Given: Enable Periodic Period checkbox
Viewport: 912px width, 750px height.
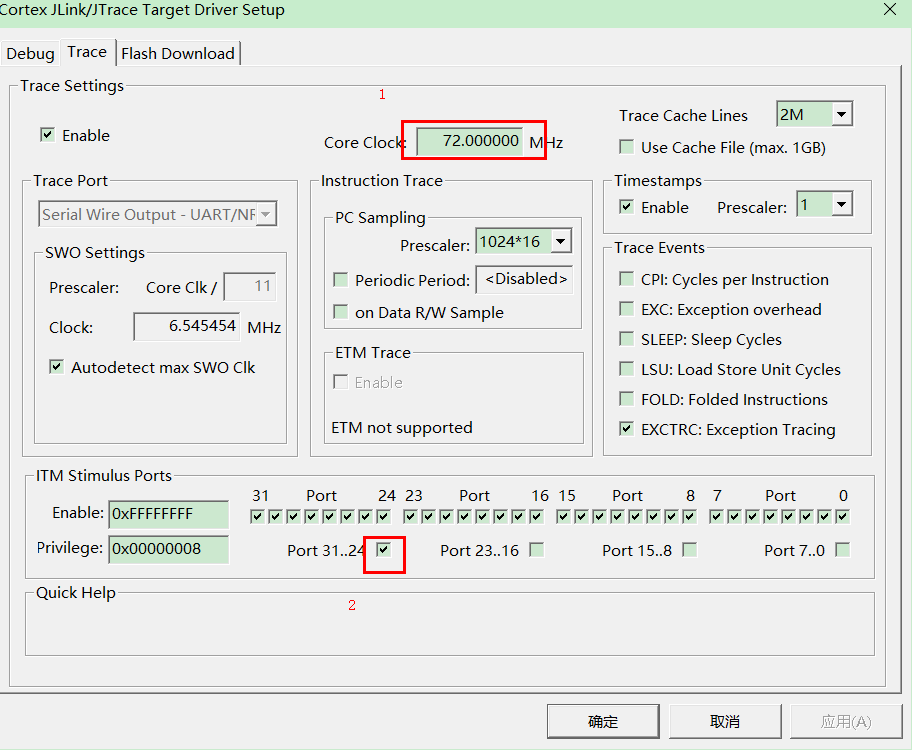Looking at the screenshot, I should (x=340, y=279).
